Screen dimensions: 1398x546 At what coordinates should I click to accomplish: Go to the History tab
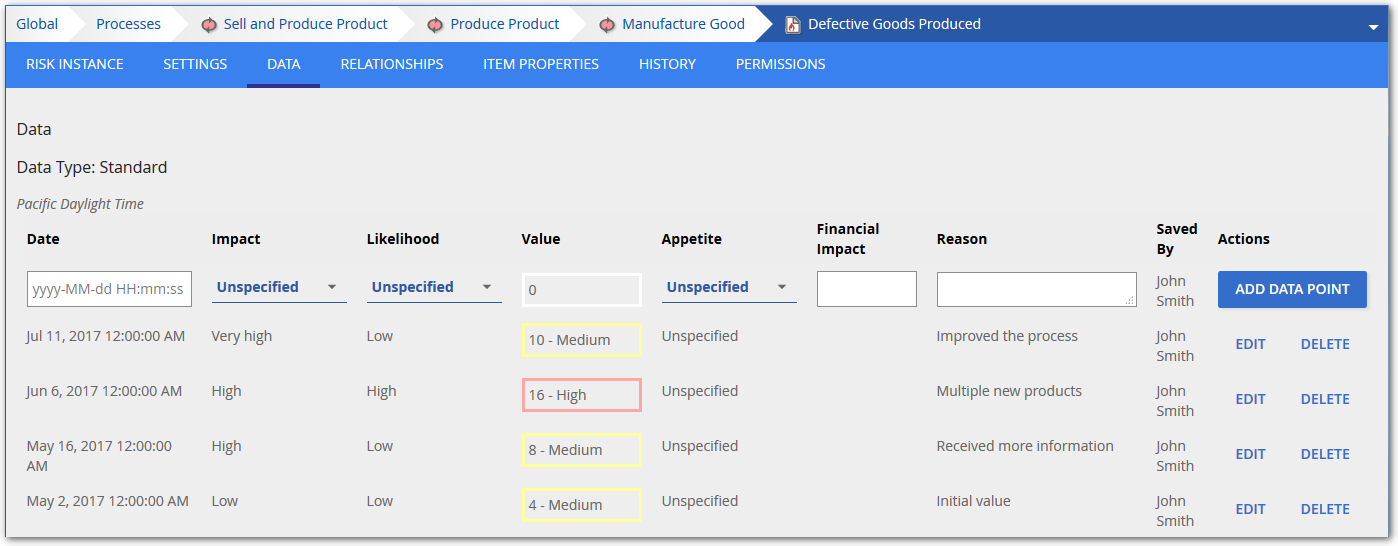(667, 64)
